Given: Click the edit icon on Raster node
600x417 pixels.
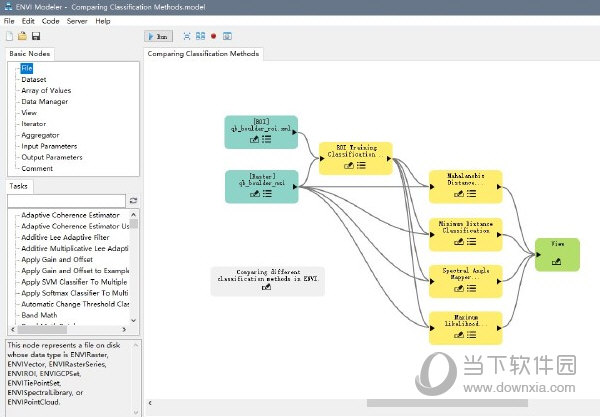Looking at the screenshot, I should click(x=255, y=194).
